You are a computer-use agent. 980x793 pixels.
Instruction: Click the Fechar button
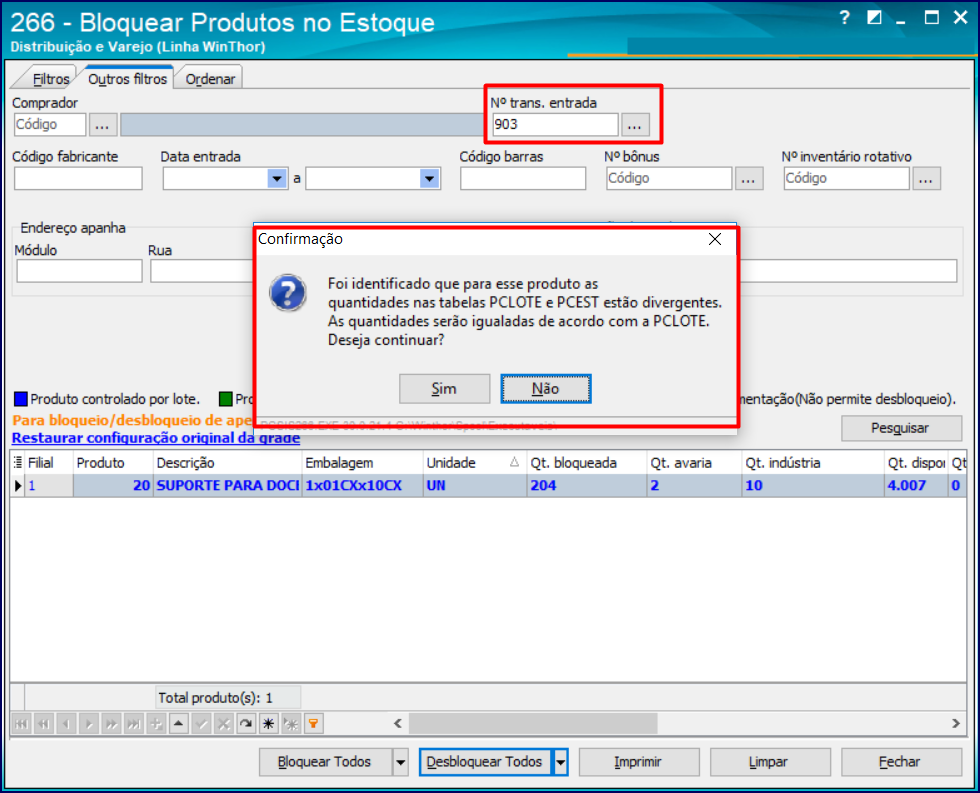coord(901,762)
